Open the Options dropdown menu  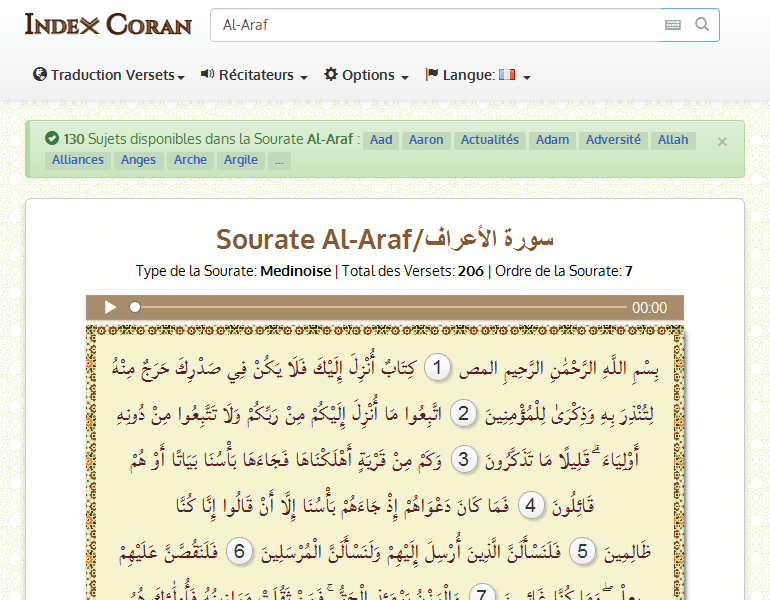click(366, 75)
